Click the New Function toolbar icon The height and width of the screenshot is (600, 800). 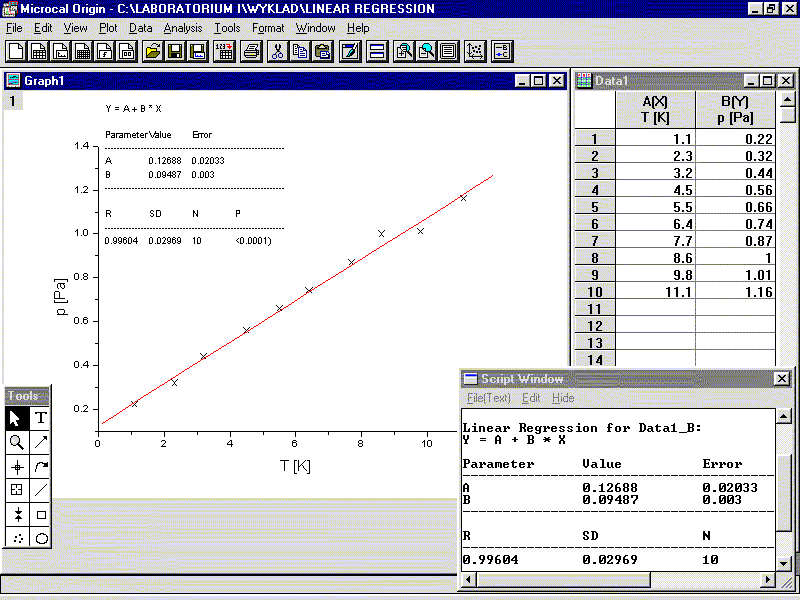point(105,52)
